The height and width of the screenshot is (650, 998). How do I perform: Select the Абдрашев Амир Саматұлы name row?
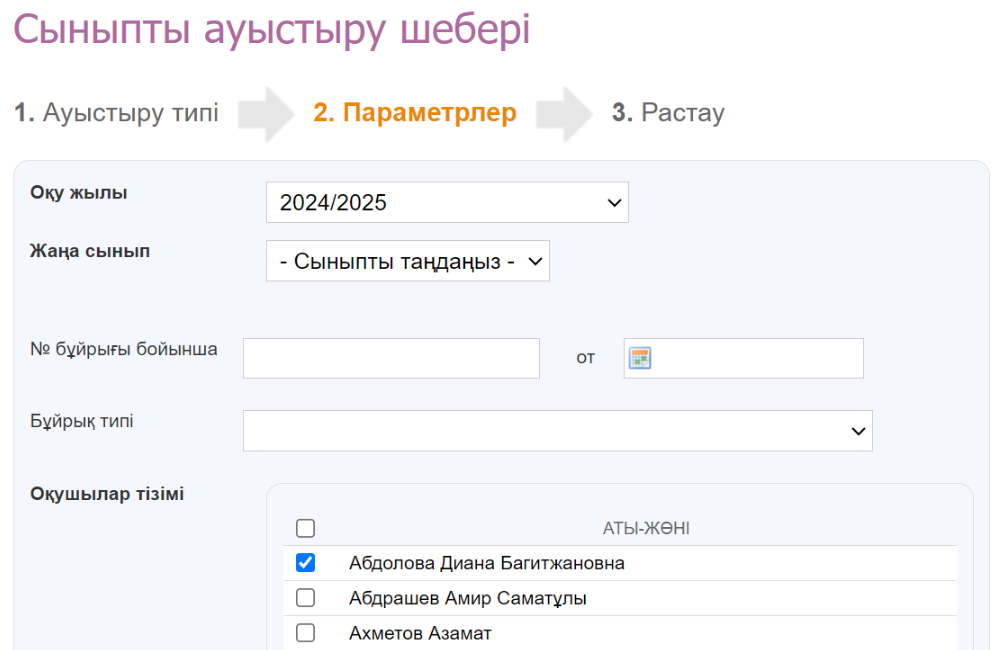click(x=467, y=598)
